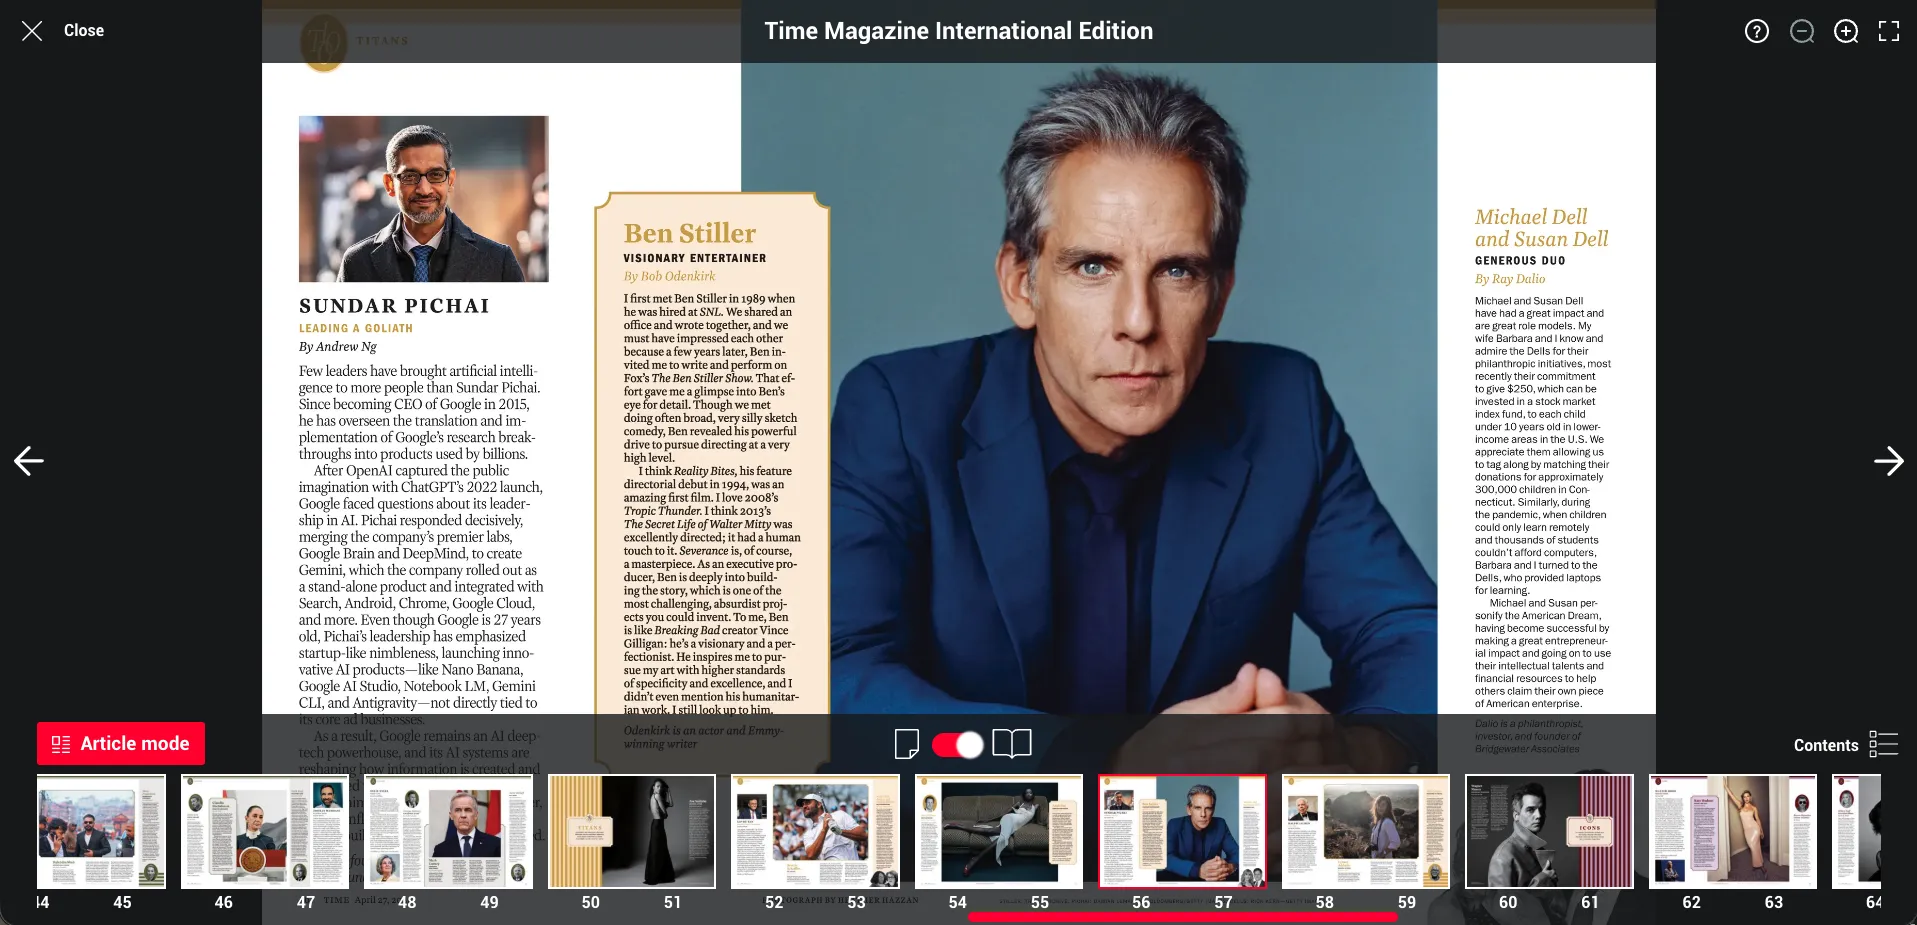Toggle the single/double page switch
The width and height of the screenshot is (1917, 925).
click(958, 745)
